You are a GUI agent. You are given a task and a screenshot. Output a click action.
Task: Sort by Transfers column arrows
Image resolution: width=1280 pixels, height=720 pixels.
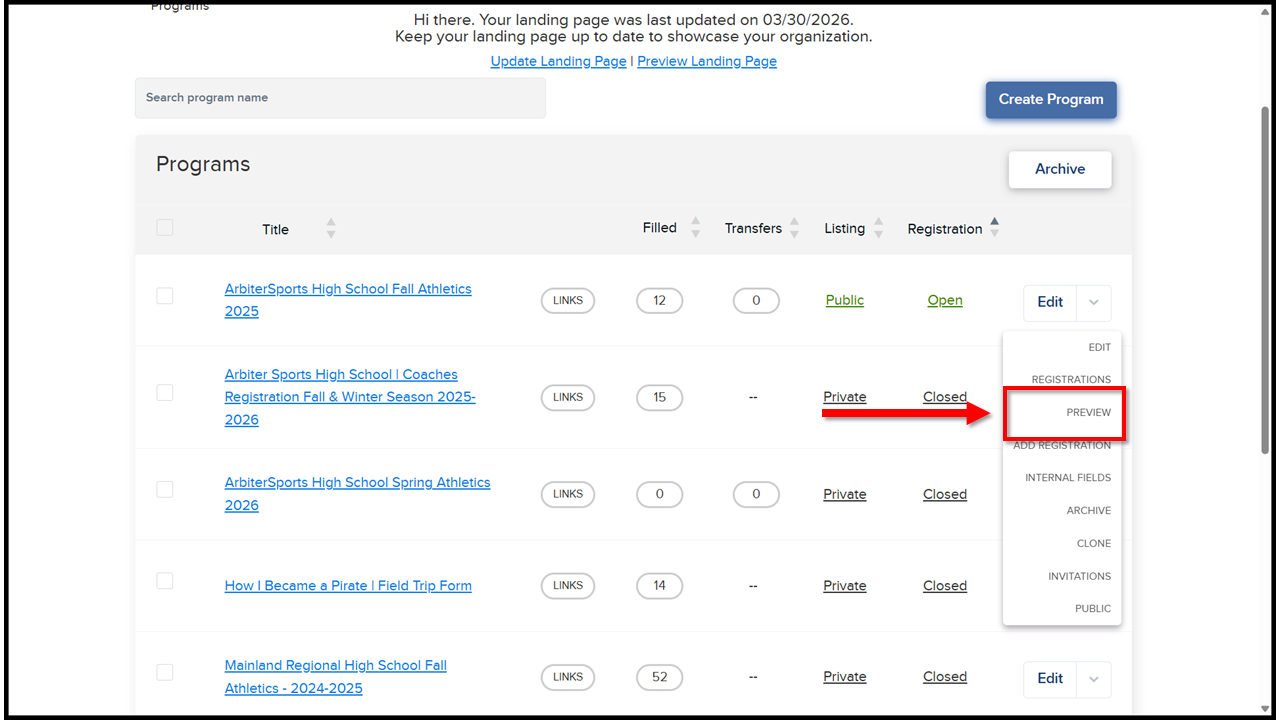tap(794, 227)
